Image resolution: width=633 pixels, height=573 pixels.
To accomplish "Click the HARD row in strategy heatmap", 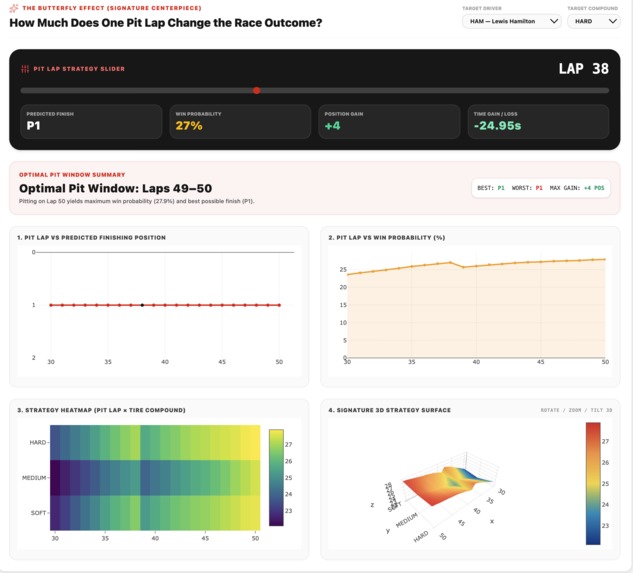I will [x=155, y=443].
